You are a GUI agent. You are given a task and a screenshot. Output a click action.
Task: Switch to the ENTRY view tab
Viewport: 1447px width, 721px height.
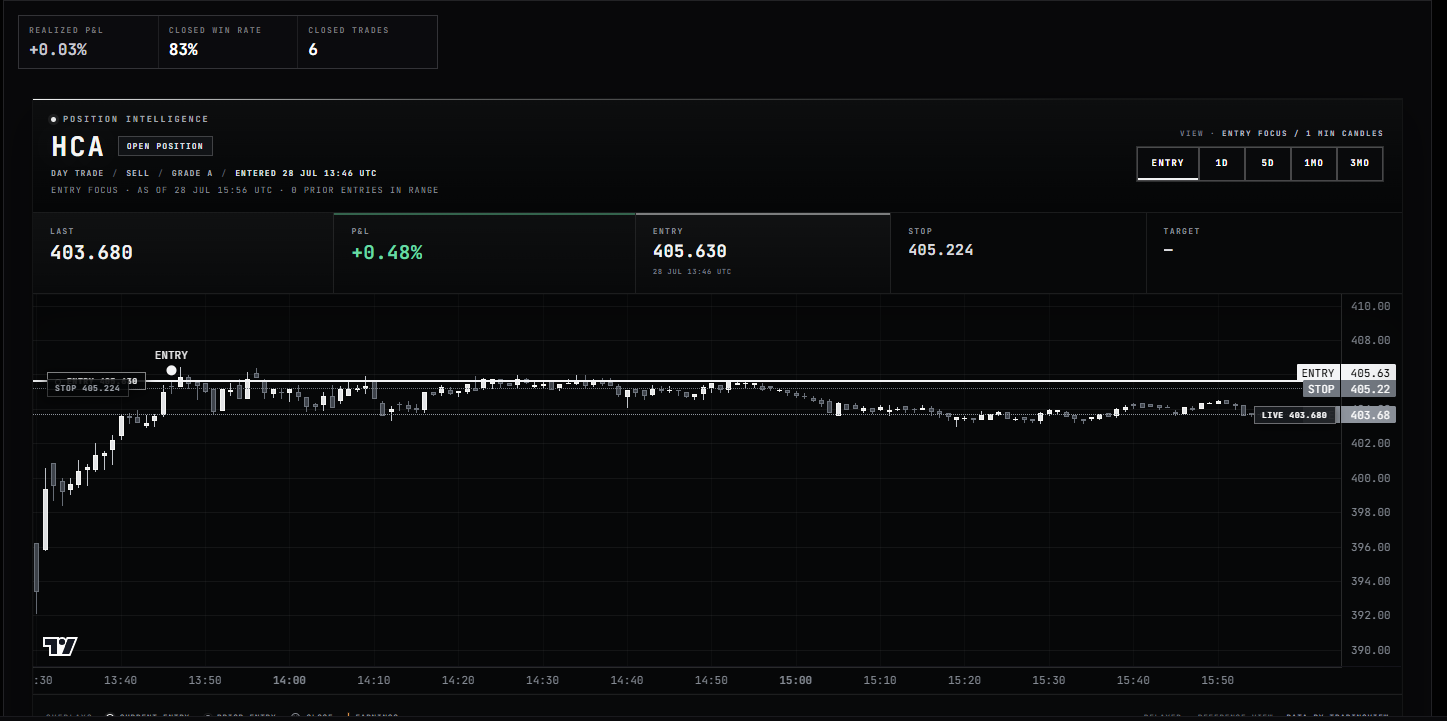click(1167, 163)
